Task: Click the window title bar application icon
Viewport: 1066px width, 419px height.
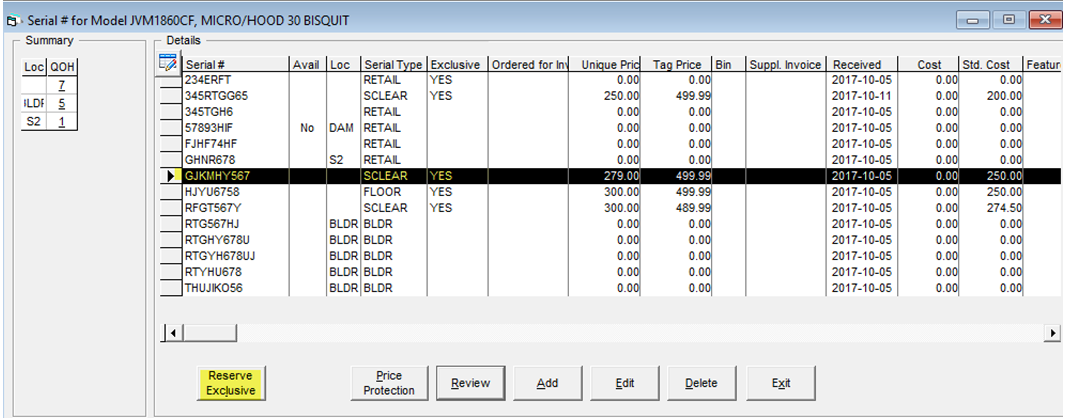Action: [x=13, y=20]
